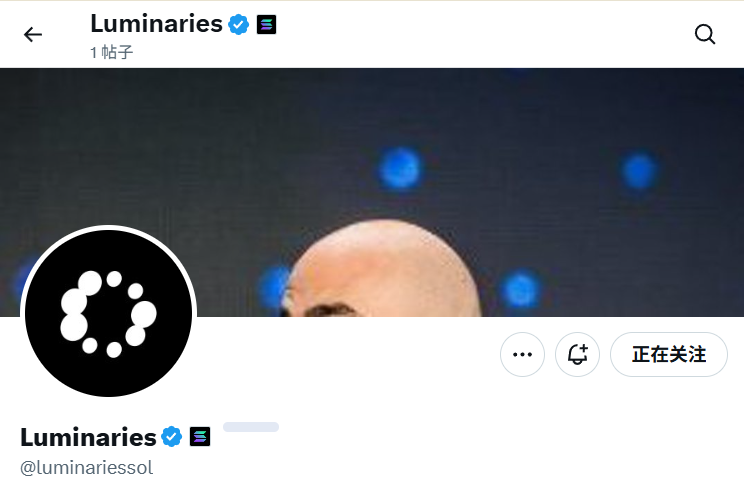Click the Luminaries profile display name
Screen dimensions: 744x484
(x=88, y=437)
